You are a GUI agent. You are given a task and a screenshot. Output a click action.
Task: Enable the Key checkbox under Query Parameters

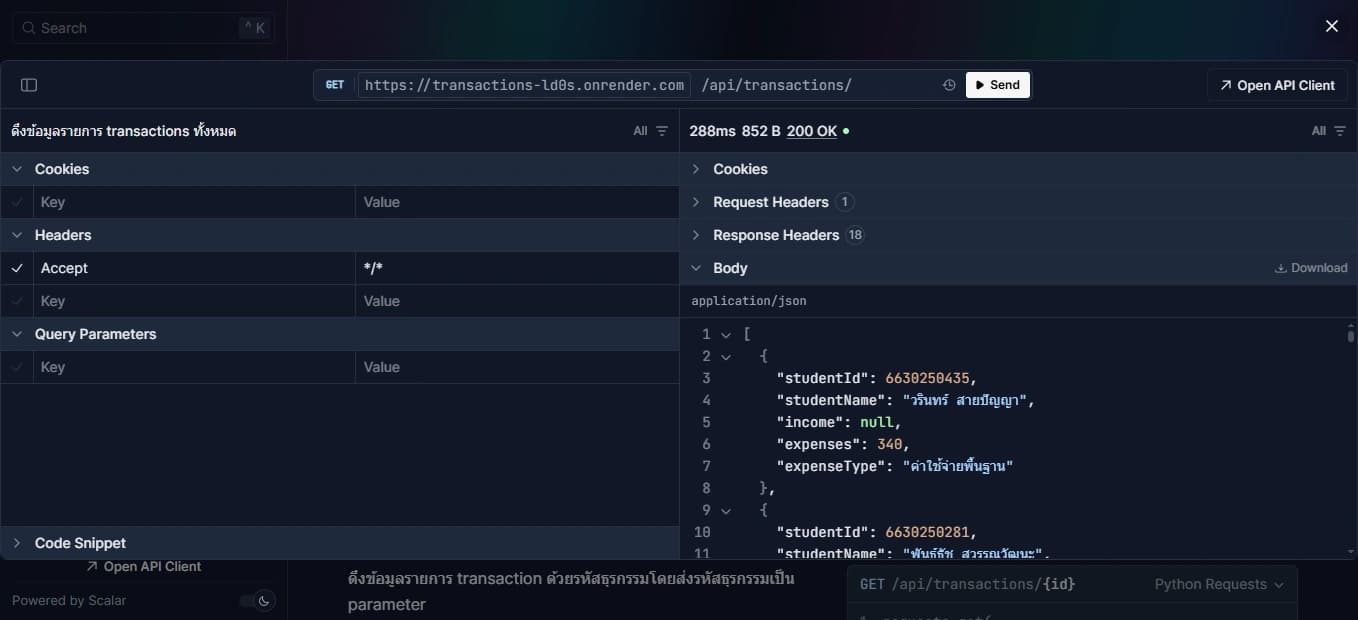tap(16, 367)
